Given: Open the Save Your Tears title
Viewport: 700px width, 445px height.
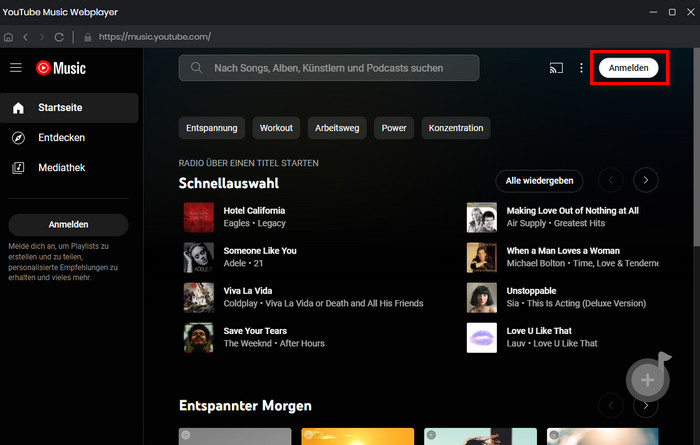Looking at the screenshot, I should pos(255,331).
